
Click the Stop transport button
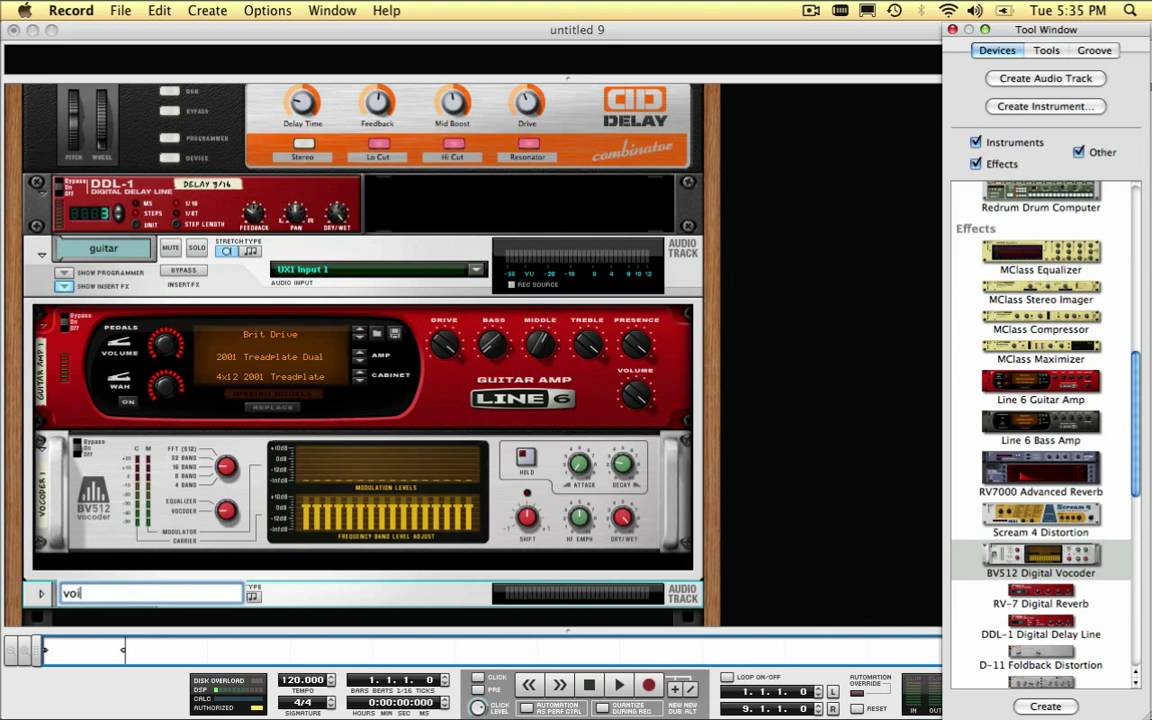pos(589,685)
